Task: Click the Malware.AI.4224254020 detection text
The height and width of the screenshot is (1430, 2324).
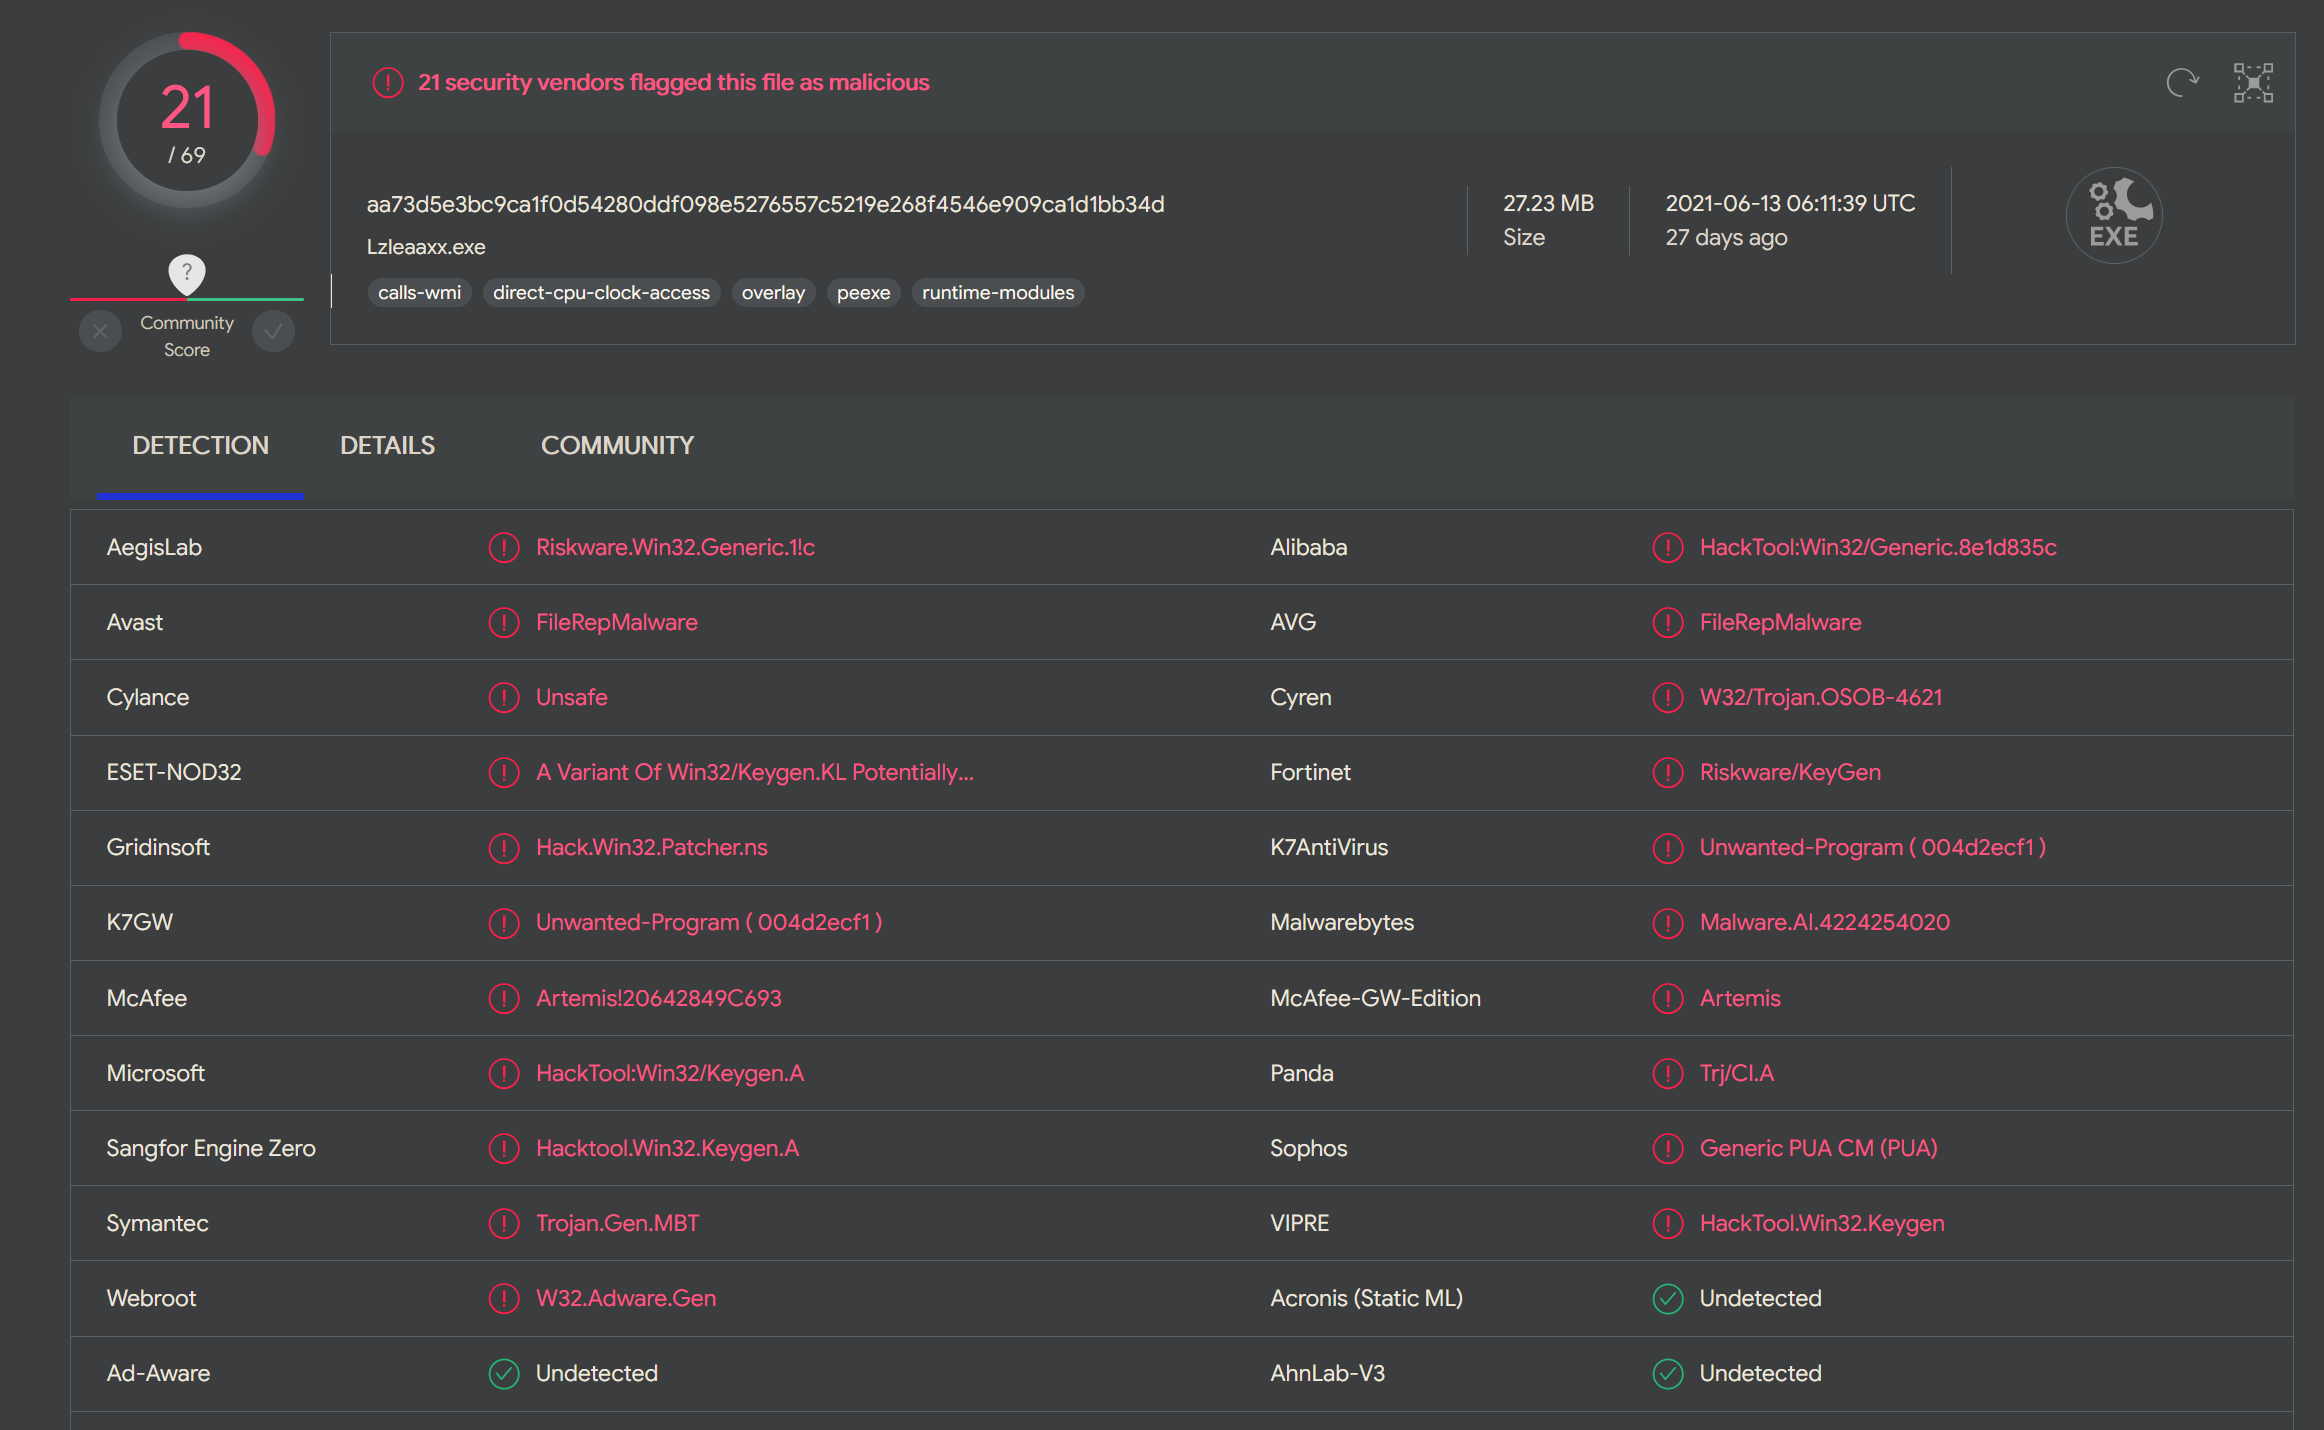Action: click(x=1825, y=922)
